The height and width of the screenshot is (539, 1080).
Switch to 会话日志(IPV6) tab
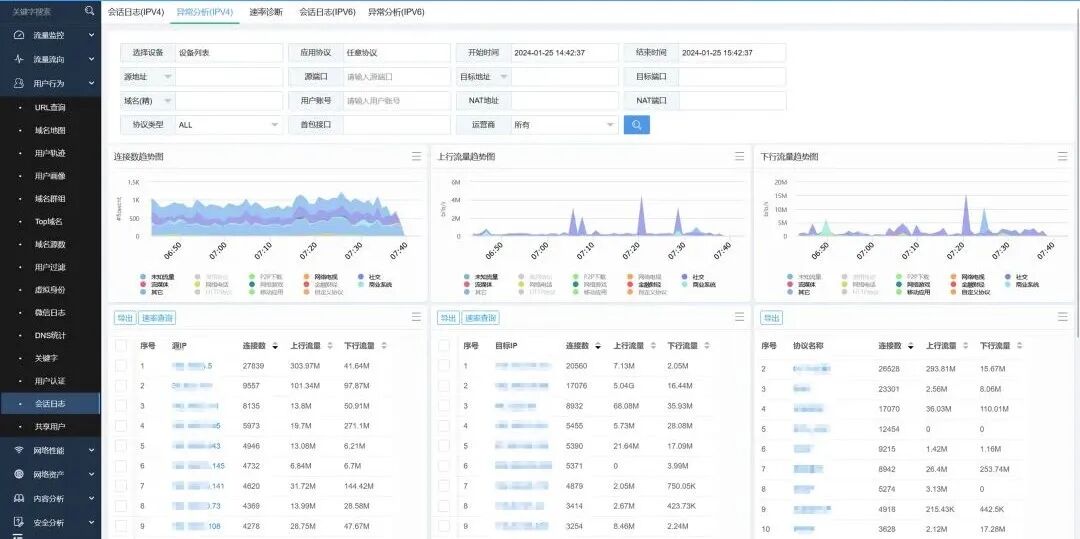pyautogui.click(x=327, y=12)
